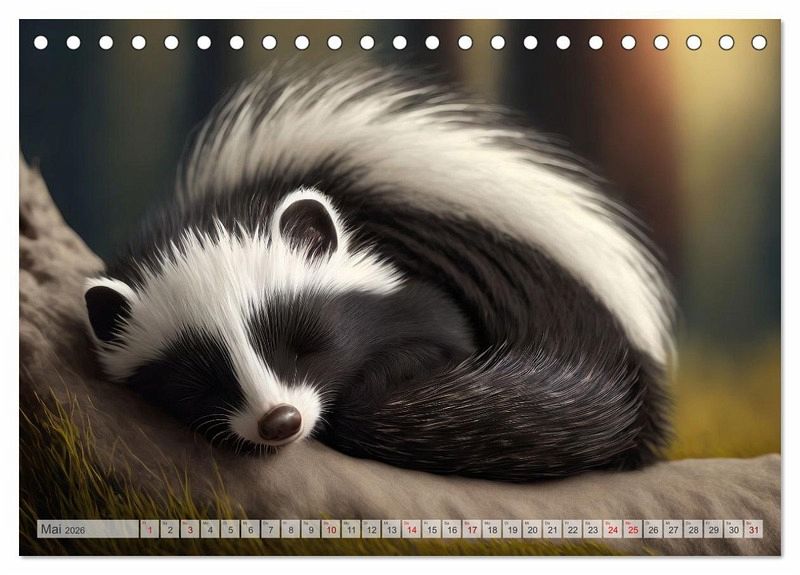
Task: Click day 28 in the date row
Action: click(x=693, y=530)
